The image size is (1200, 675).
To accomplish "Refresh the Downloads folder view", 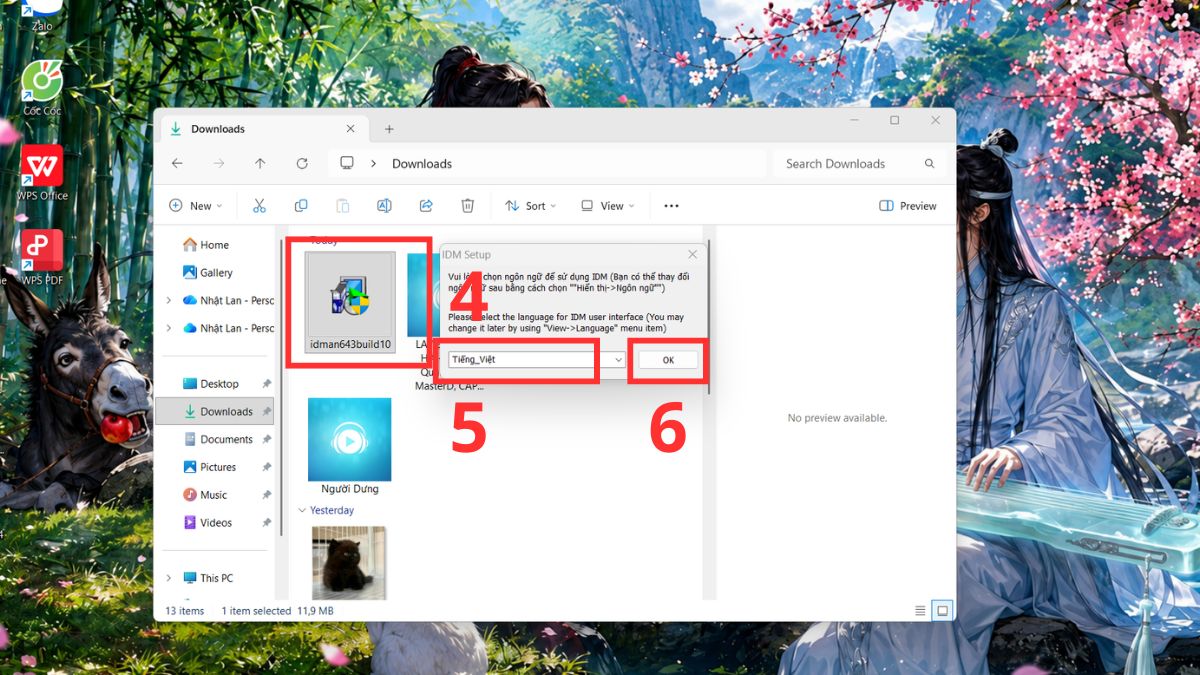I will 302,163.
